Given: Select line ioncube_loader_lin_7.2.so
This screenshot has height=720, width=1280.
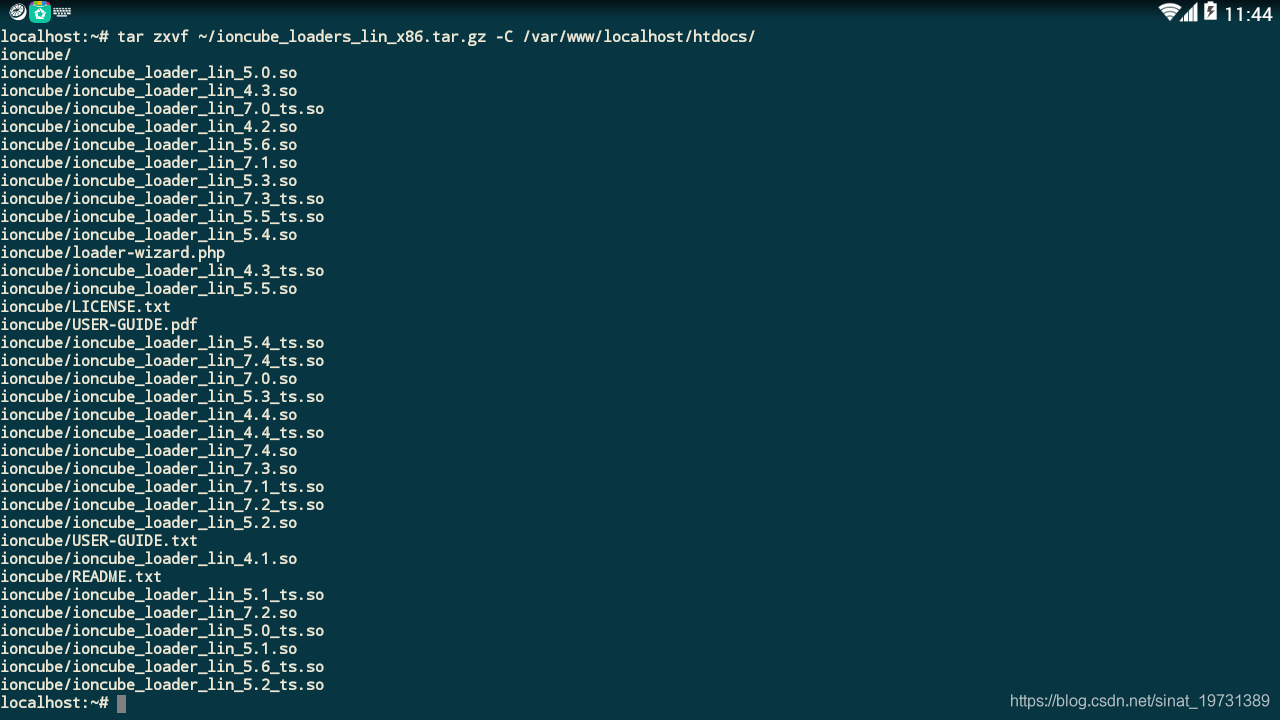Looking at the screenshot, I should 148,613.
